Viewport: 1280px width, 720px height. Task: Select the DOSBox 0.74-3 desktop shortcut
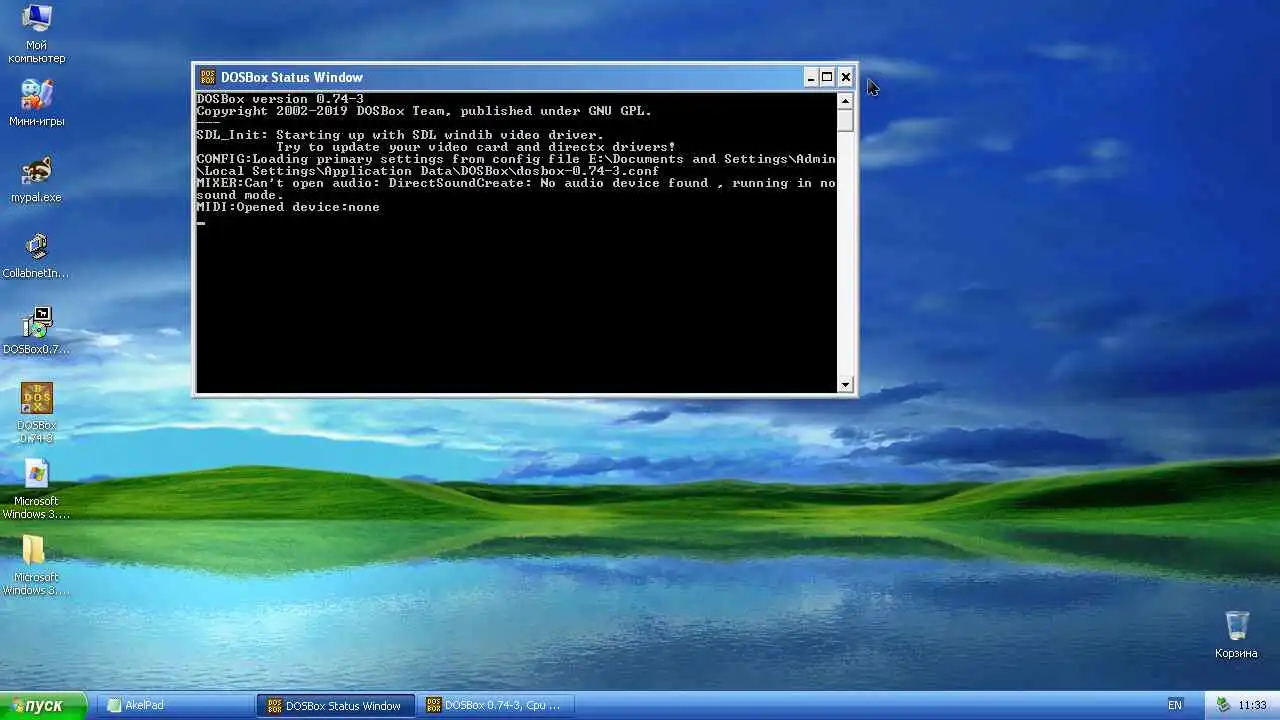pyautogui.click(x=37, y=413)
